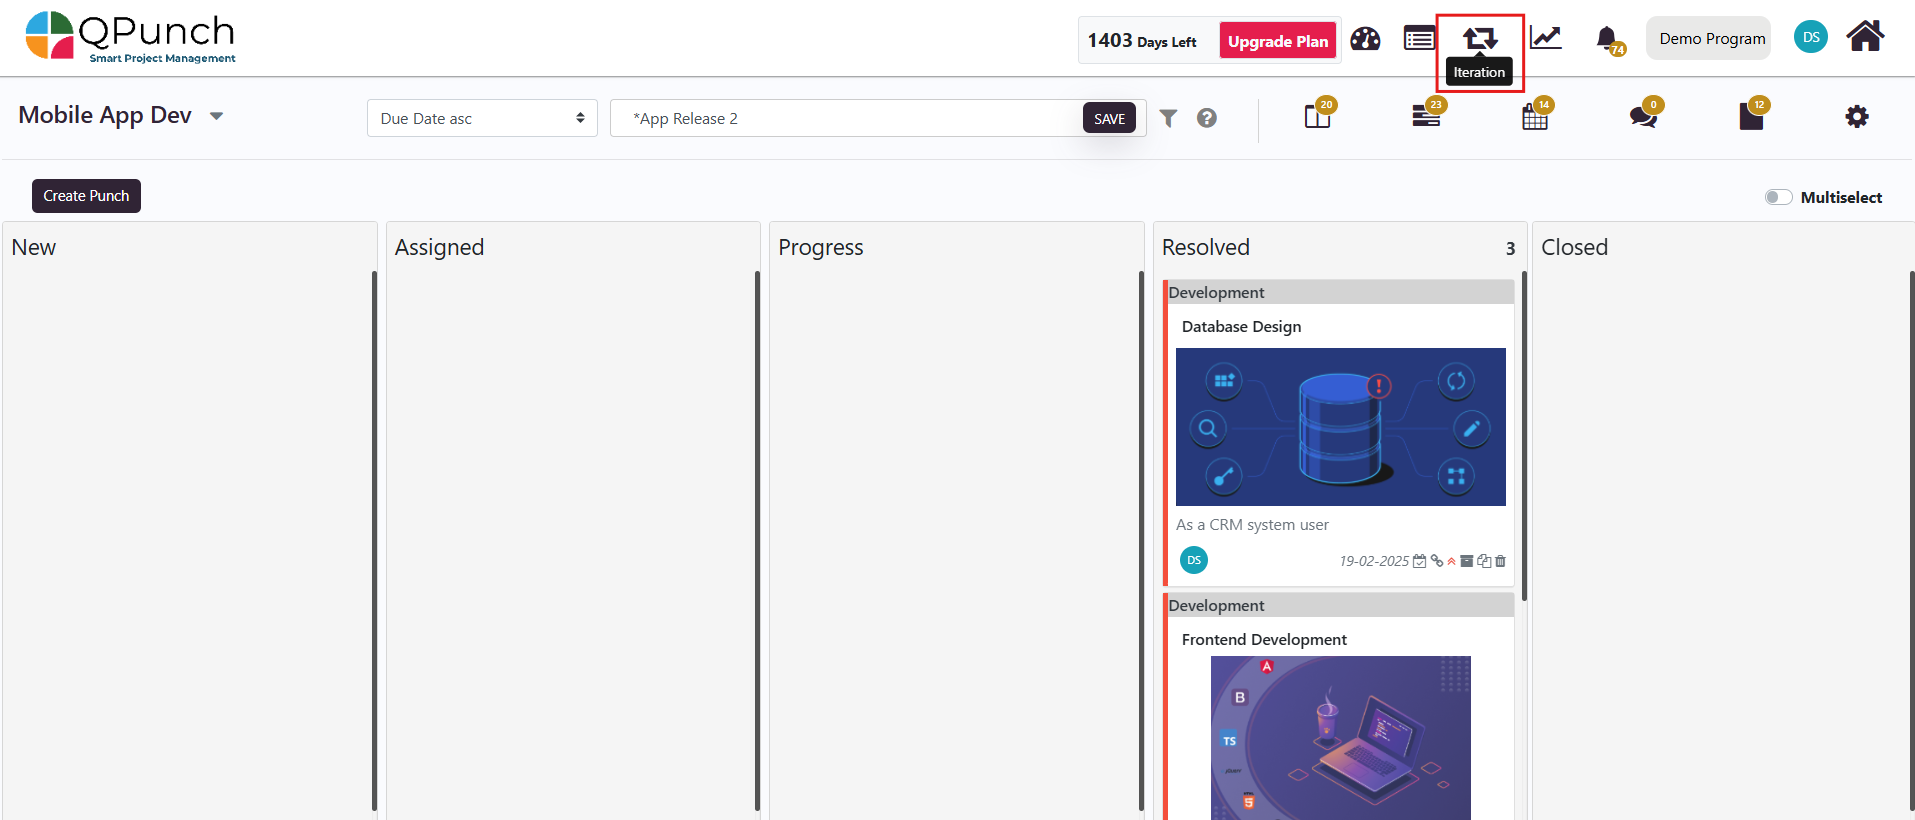The height and width of the screenshot is (820, 1915).
Task: Click the Progress column header
Action: 820,247
